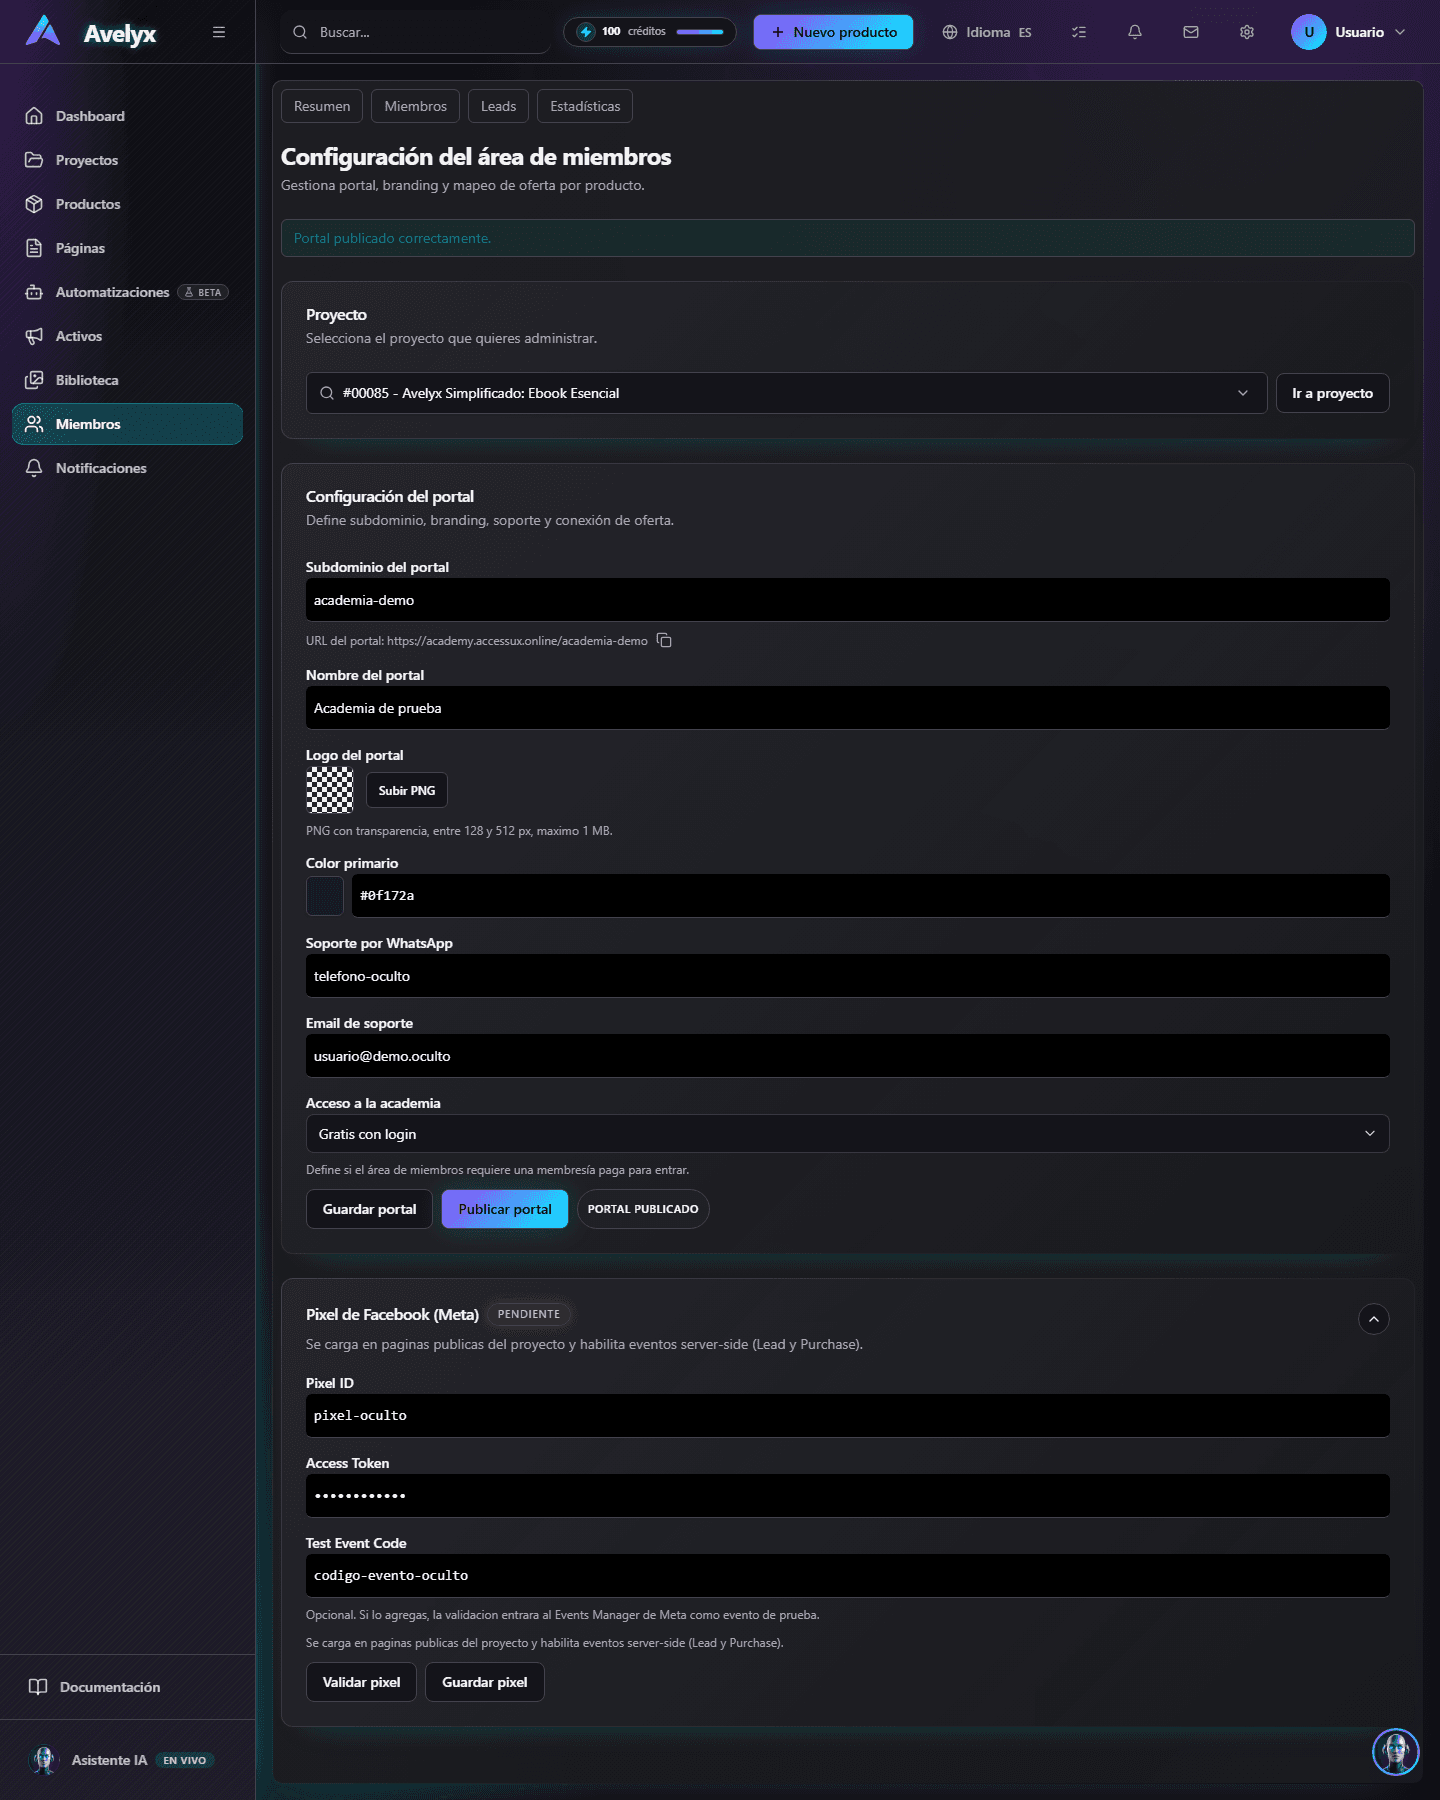The image size is (1440, 1800).
Task: Open the Documentación link
Action: pos(110,1687)
